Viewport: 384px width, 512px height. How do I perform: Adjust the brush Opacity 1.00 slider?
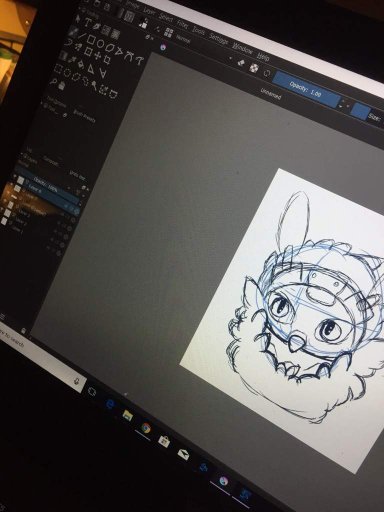click(x=306, y=89)
